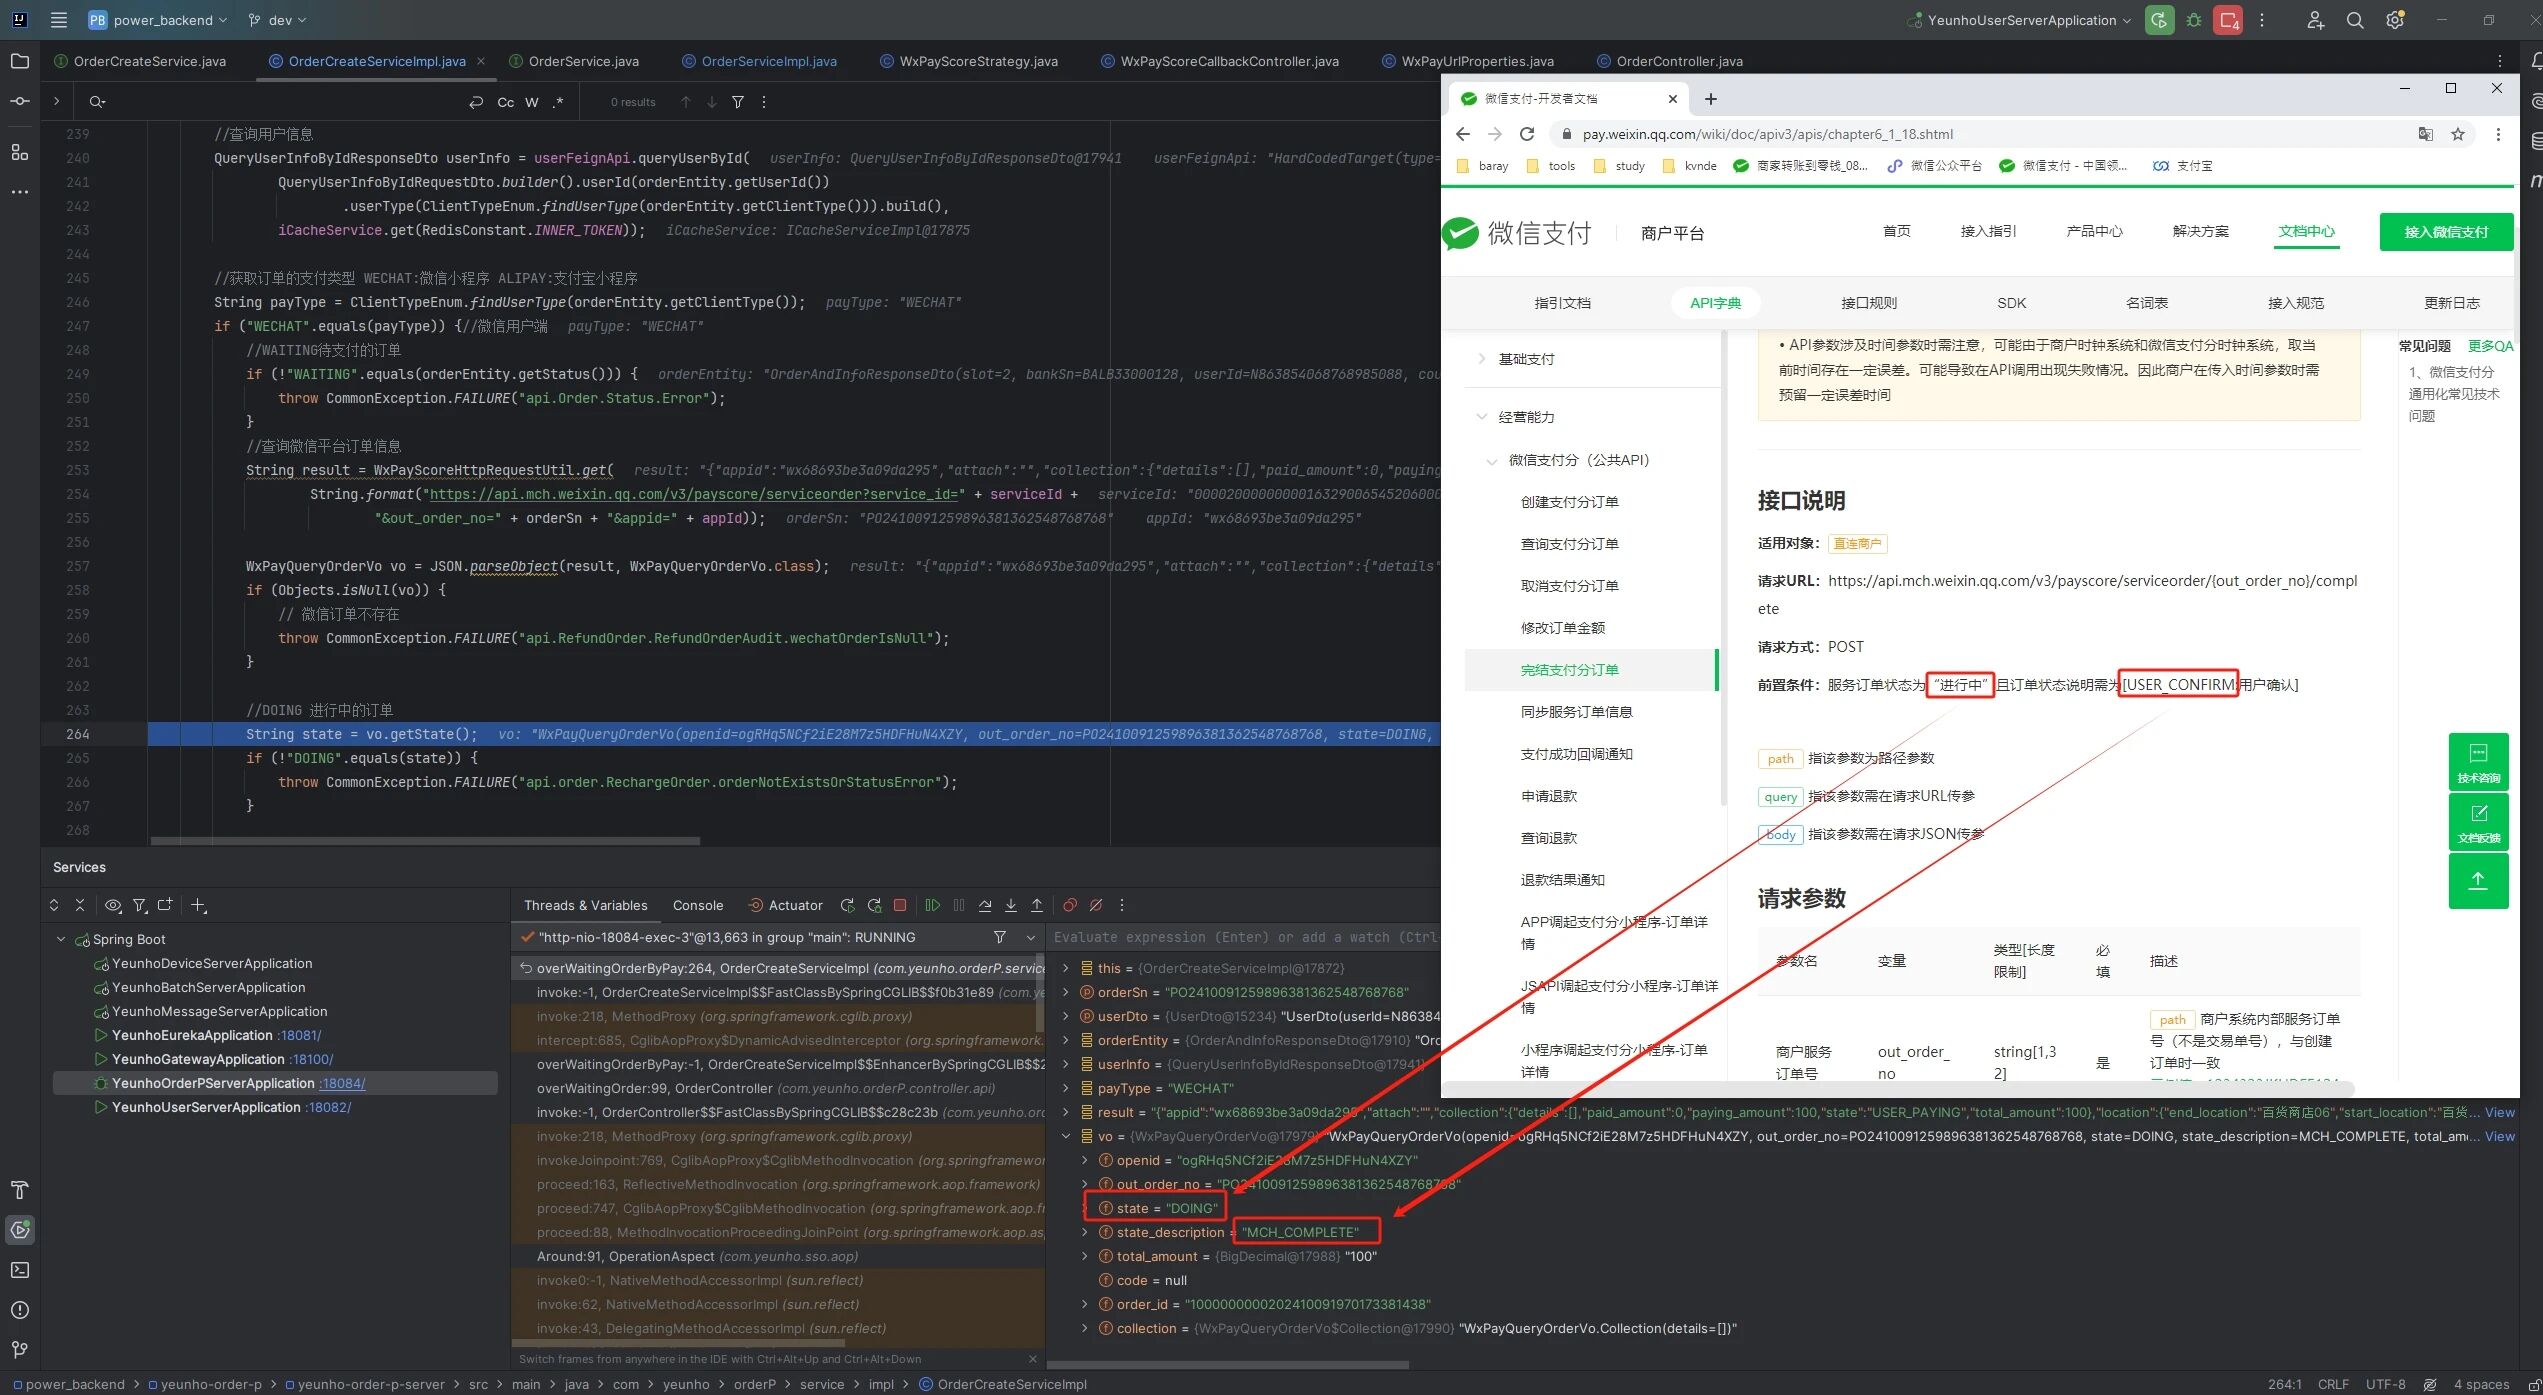Toggle Match Case (Cc) in search bar
This screenshot has width=2543, height=1395.
pyautogui.click(x=505, y=102)
